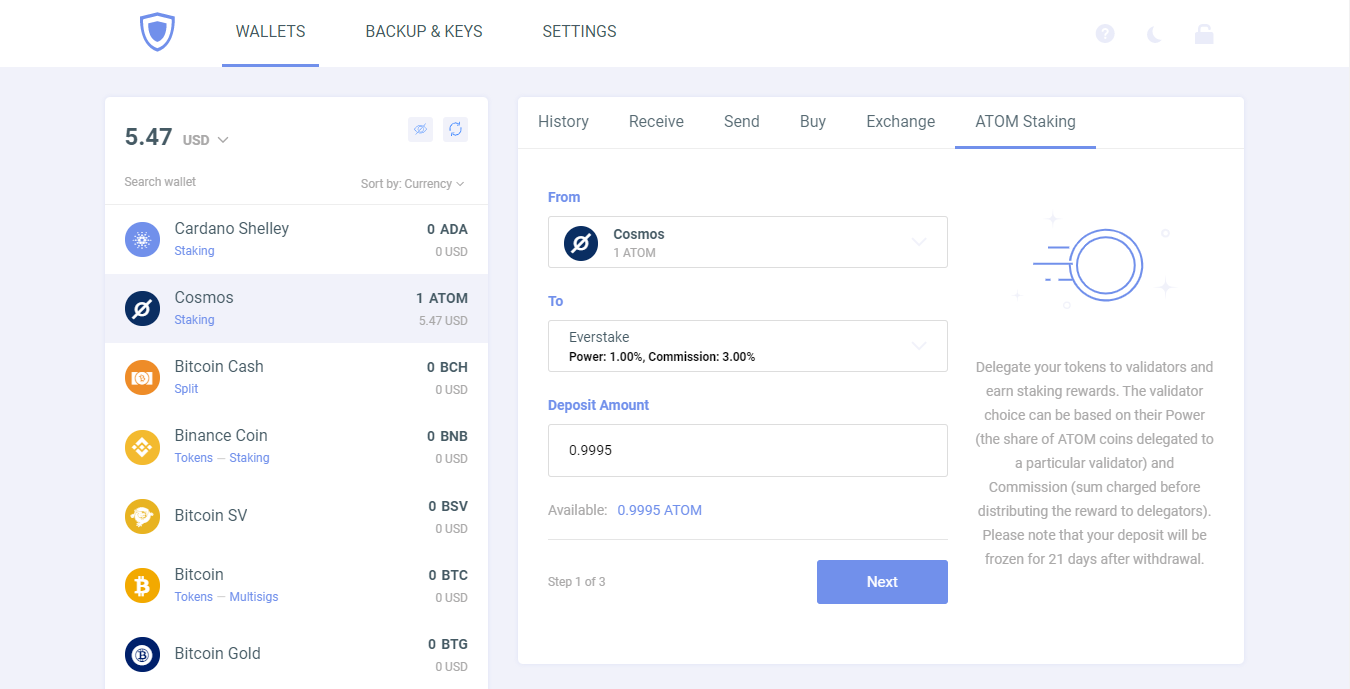Click the 0.9995 ATOM available link
This screenshot has height=689, width=1350.
tap(659, 510)
